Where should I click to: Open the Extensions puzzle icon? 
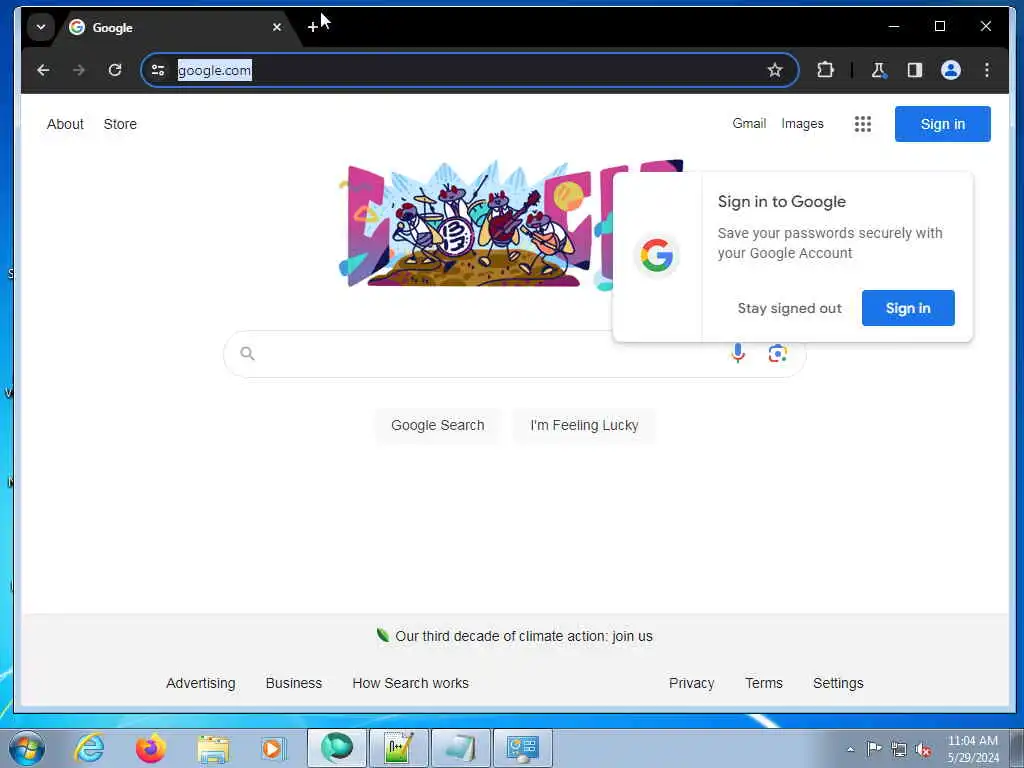click(x=825, y=70)
